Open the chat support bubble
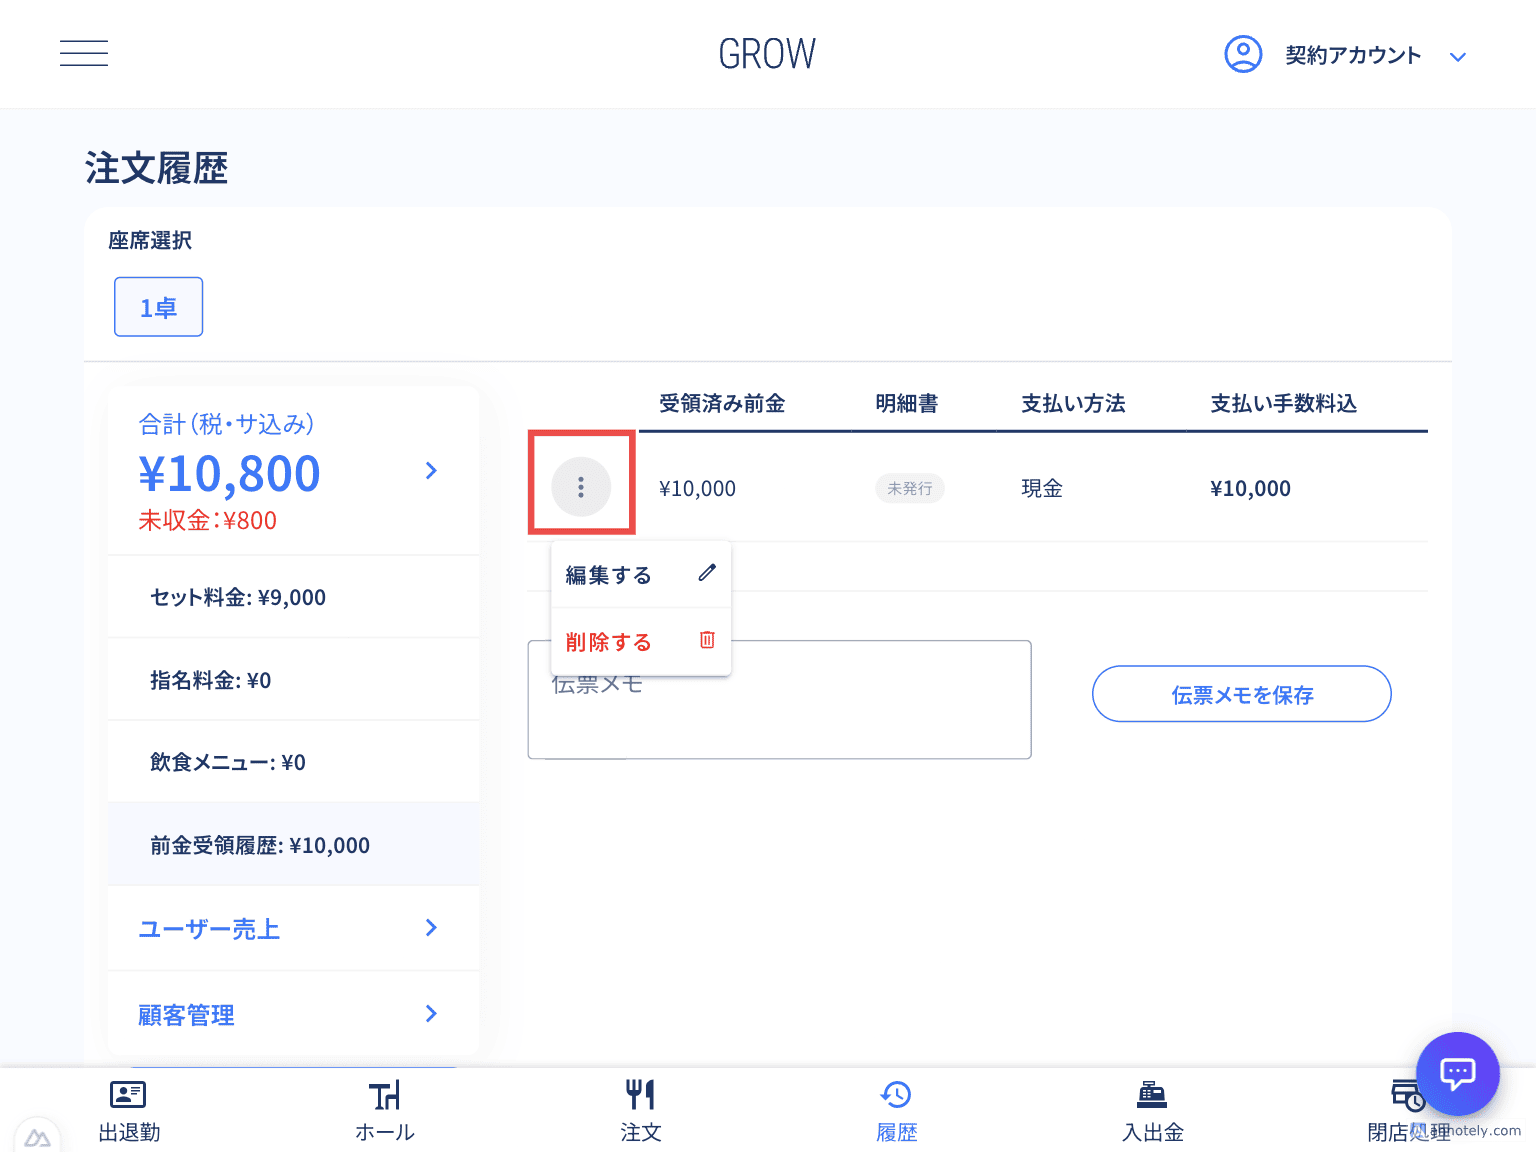Screen dimensions: 1536x1152 tap(1457, 1073)
